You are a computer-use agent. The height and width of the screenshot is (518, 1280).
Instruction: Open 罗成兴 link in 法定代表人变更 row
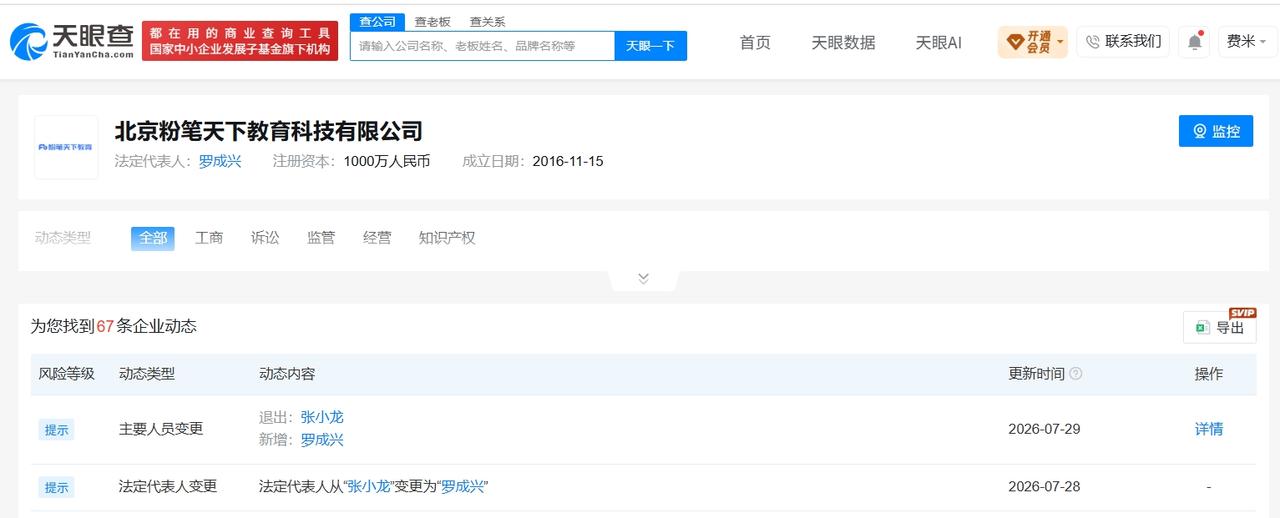pyautogui.click(x=463, y=487)
